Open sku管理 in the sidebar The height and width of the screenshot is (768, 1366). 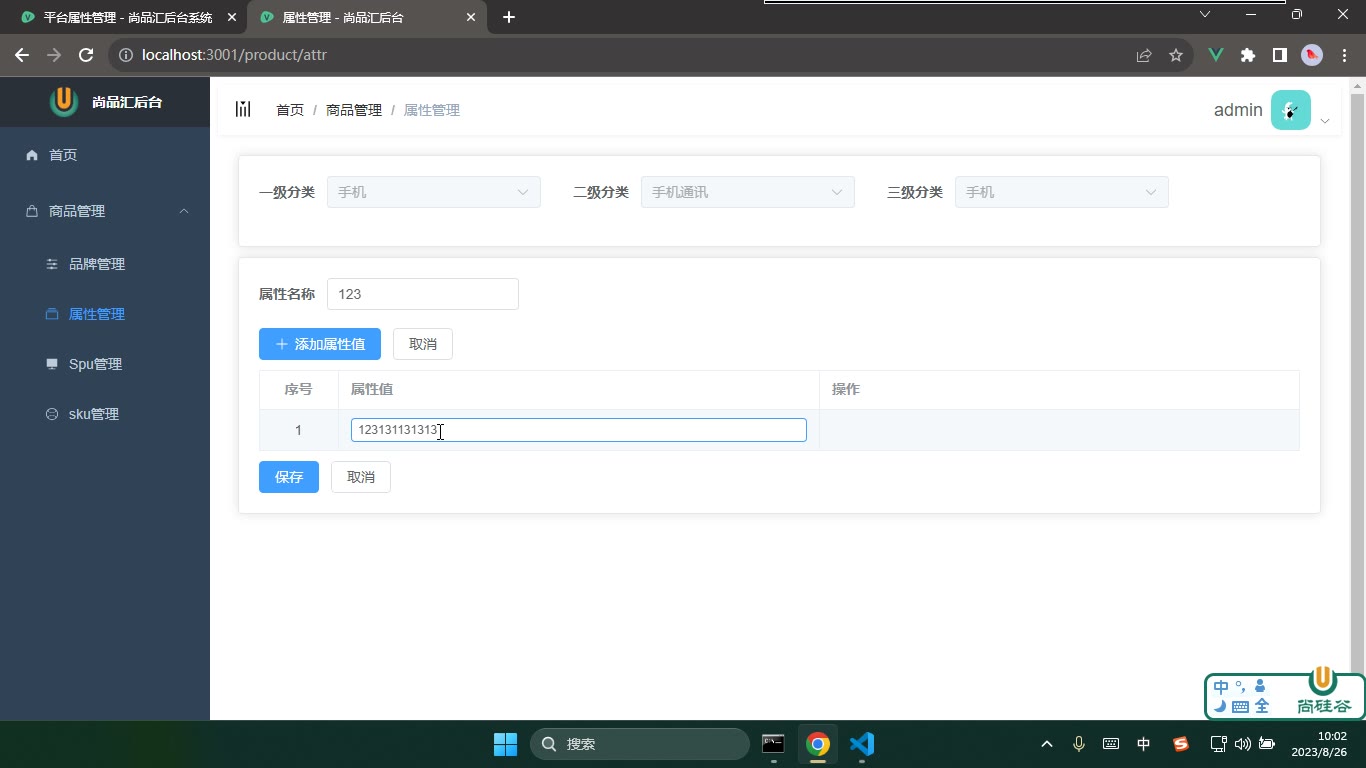coord(105,414)
